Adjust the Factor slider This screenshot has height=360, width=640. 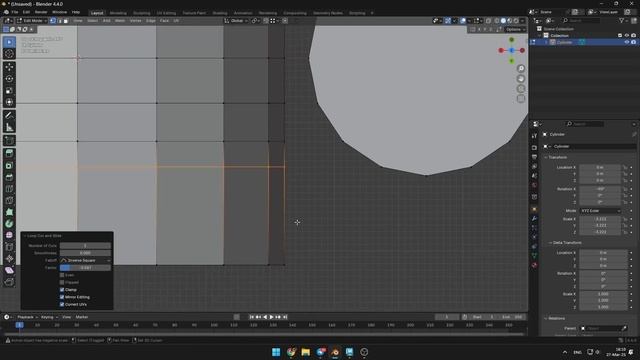click(85, 268)
